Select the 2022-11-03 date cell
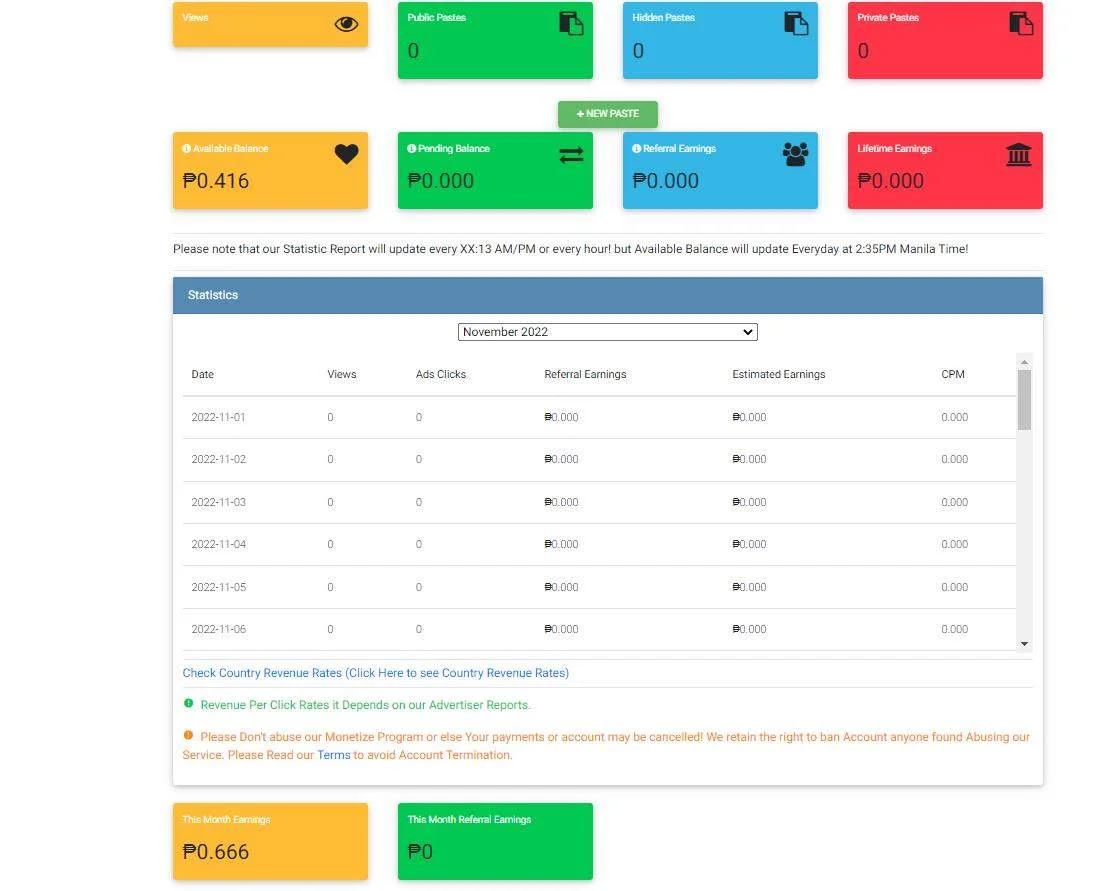Image resolution: width=1112 pixels, height=891 pixels. point(218,502)
